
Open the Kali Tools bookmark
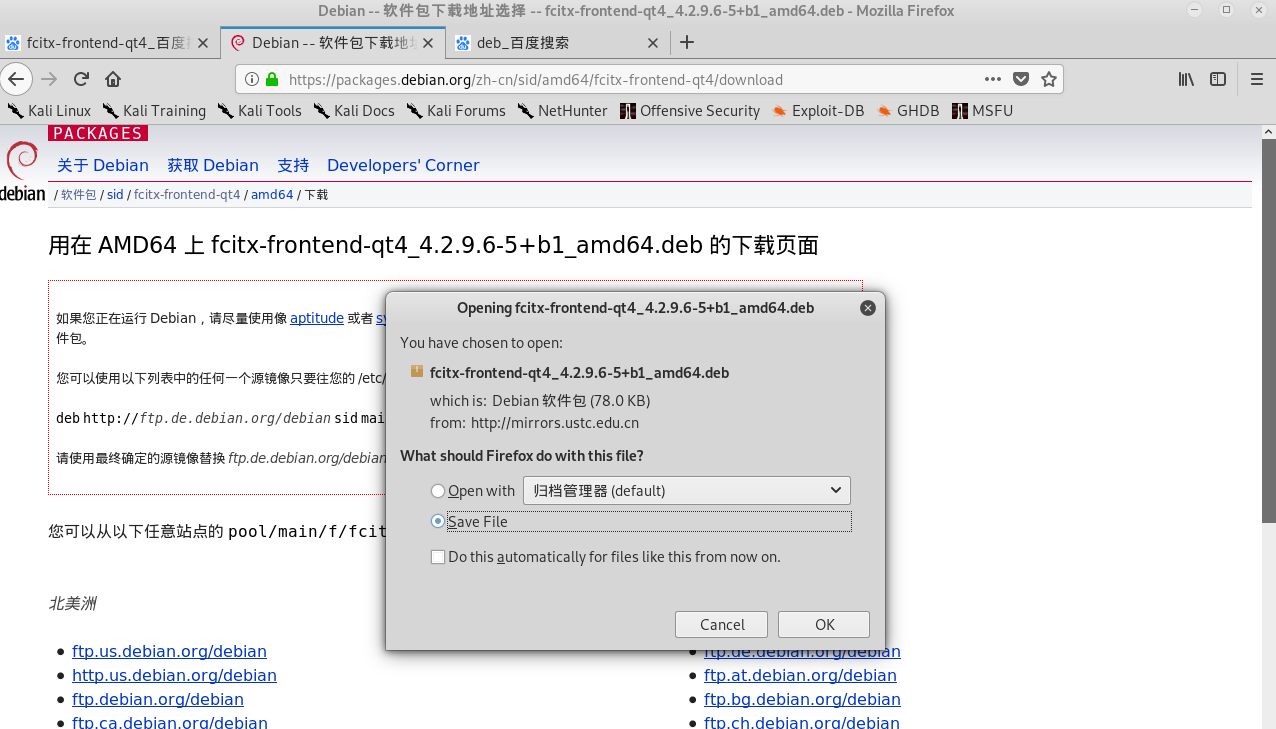tap(259, 111)
